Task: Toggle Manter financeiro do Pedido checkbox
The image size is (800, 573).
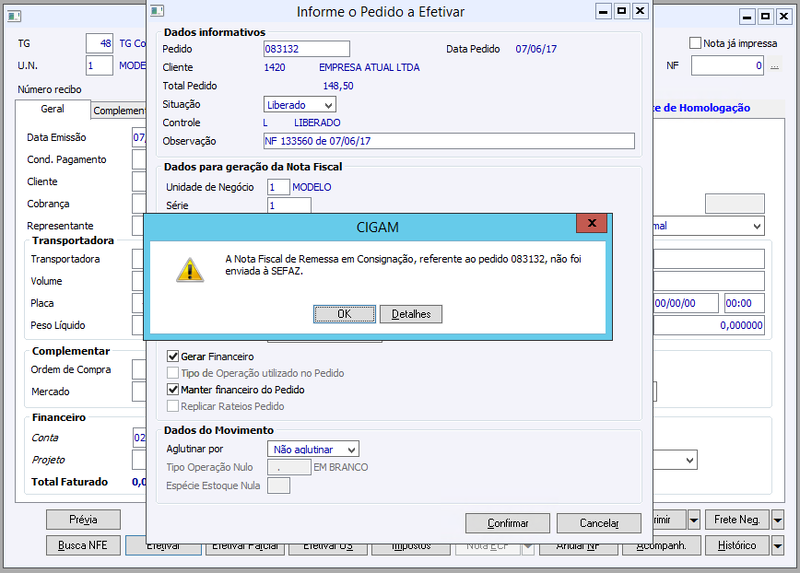Action: (173, 389)
